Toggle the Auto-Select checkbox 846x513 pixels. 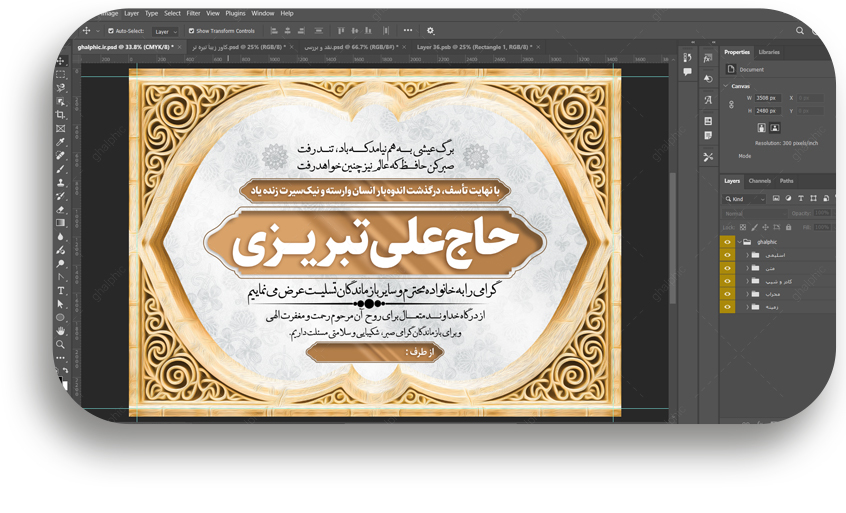pos(111,31)
